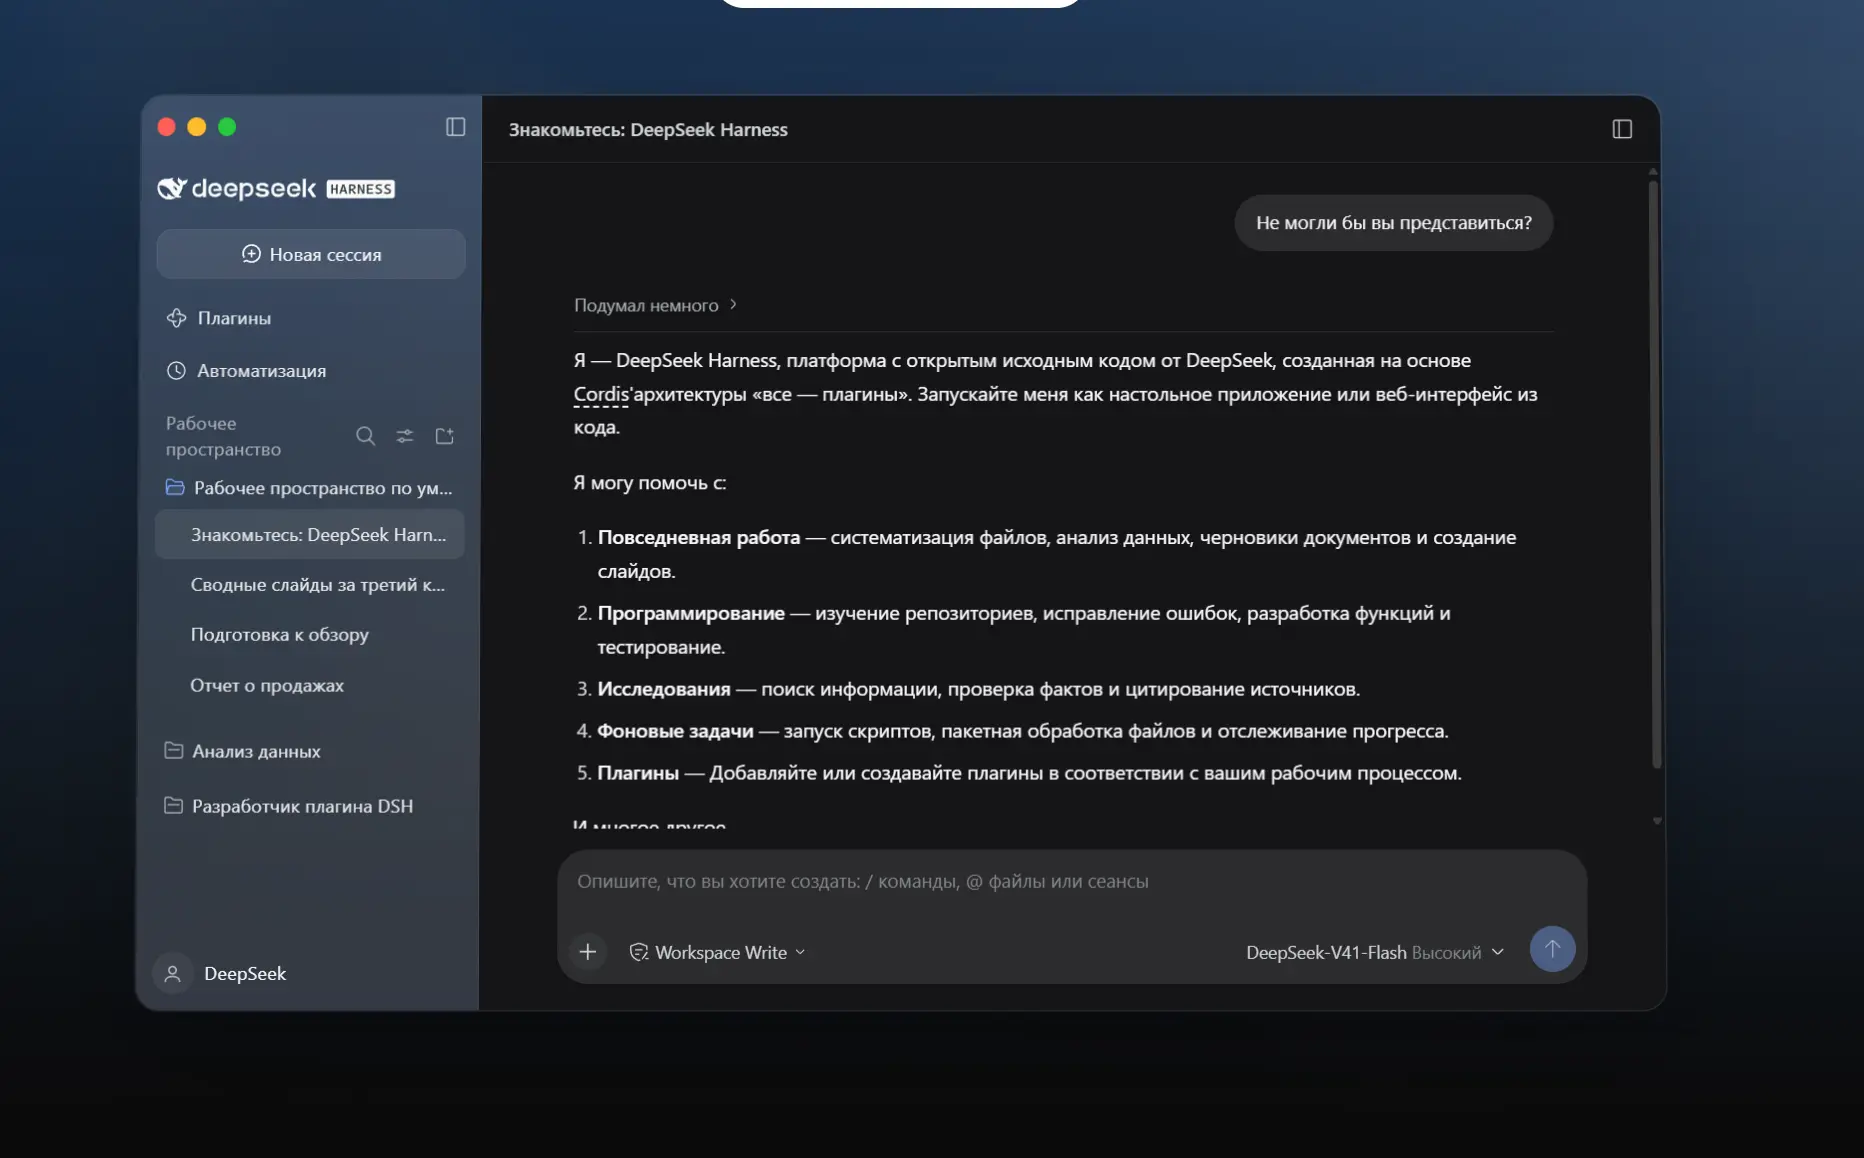This screenshot has height=1158, width=1864.
Task: Click the DeepSeek Harness logo
Action: coord(276,188)
